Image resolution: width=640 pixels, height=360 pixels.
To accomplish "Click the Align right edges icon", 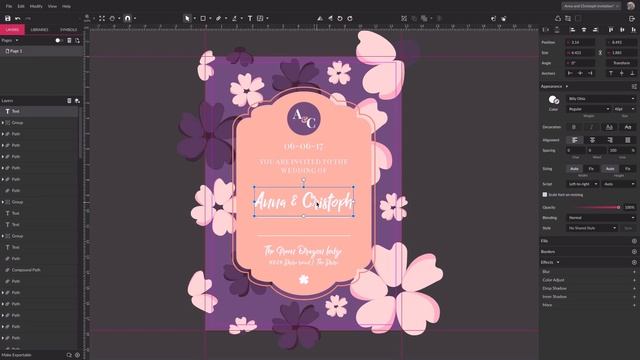I will (x=596, y=30).
